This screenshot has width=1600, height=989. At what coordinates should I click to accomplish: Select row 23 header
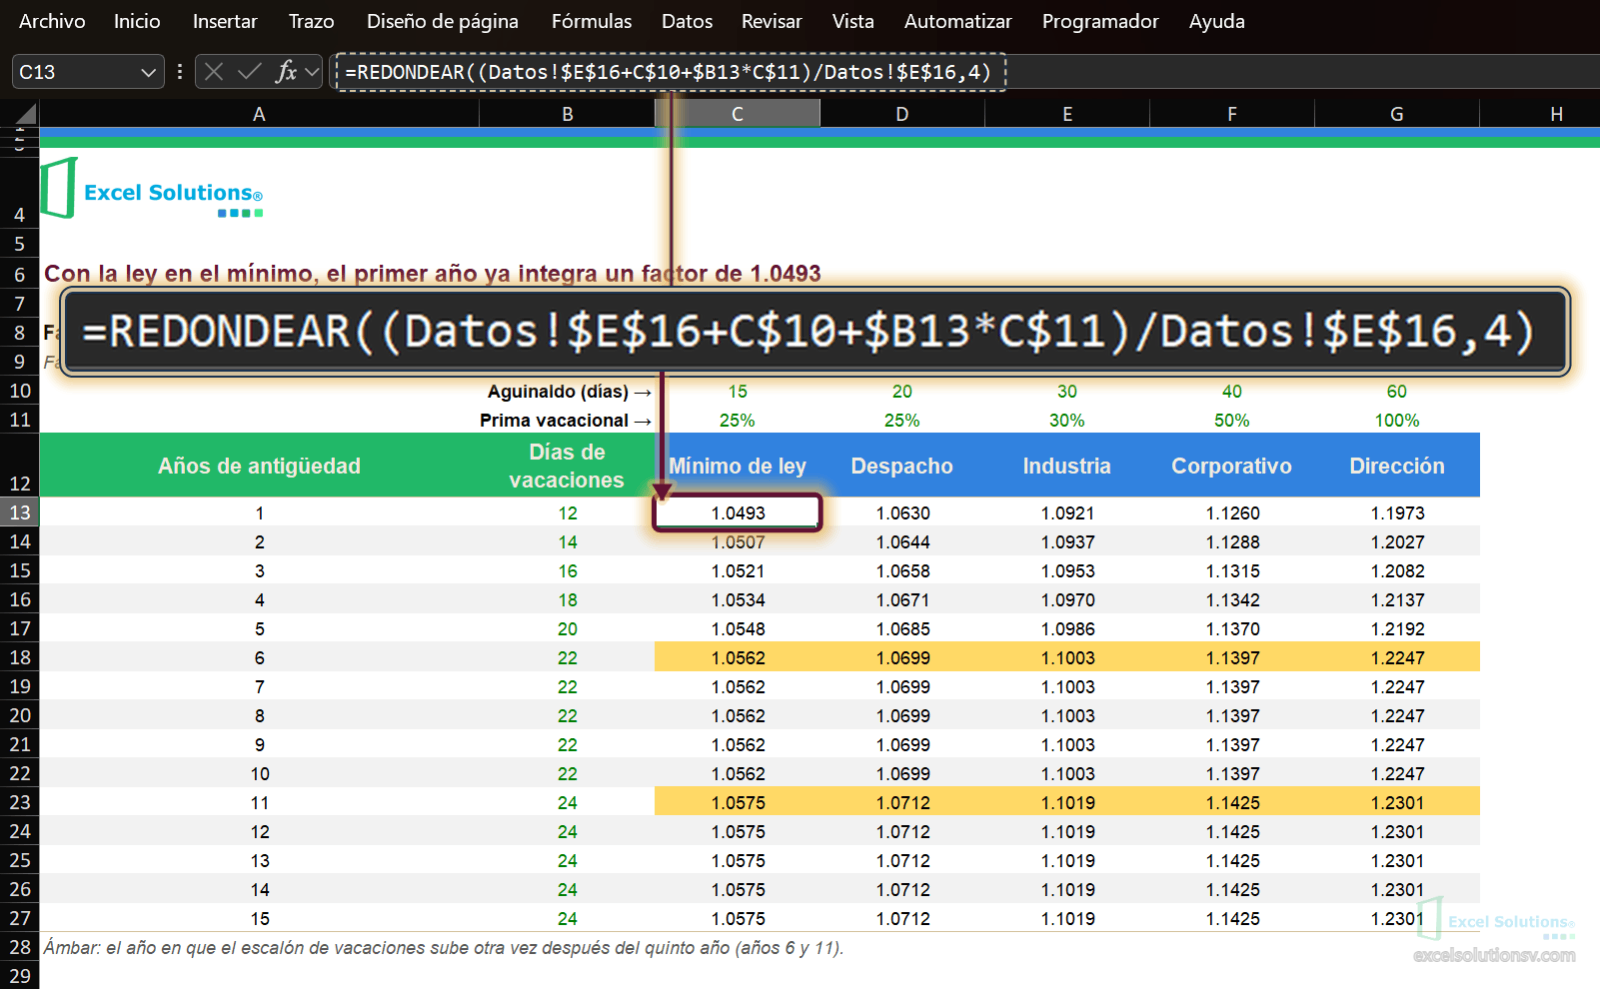[x=20, y=802]
